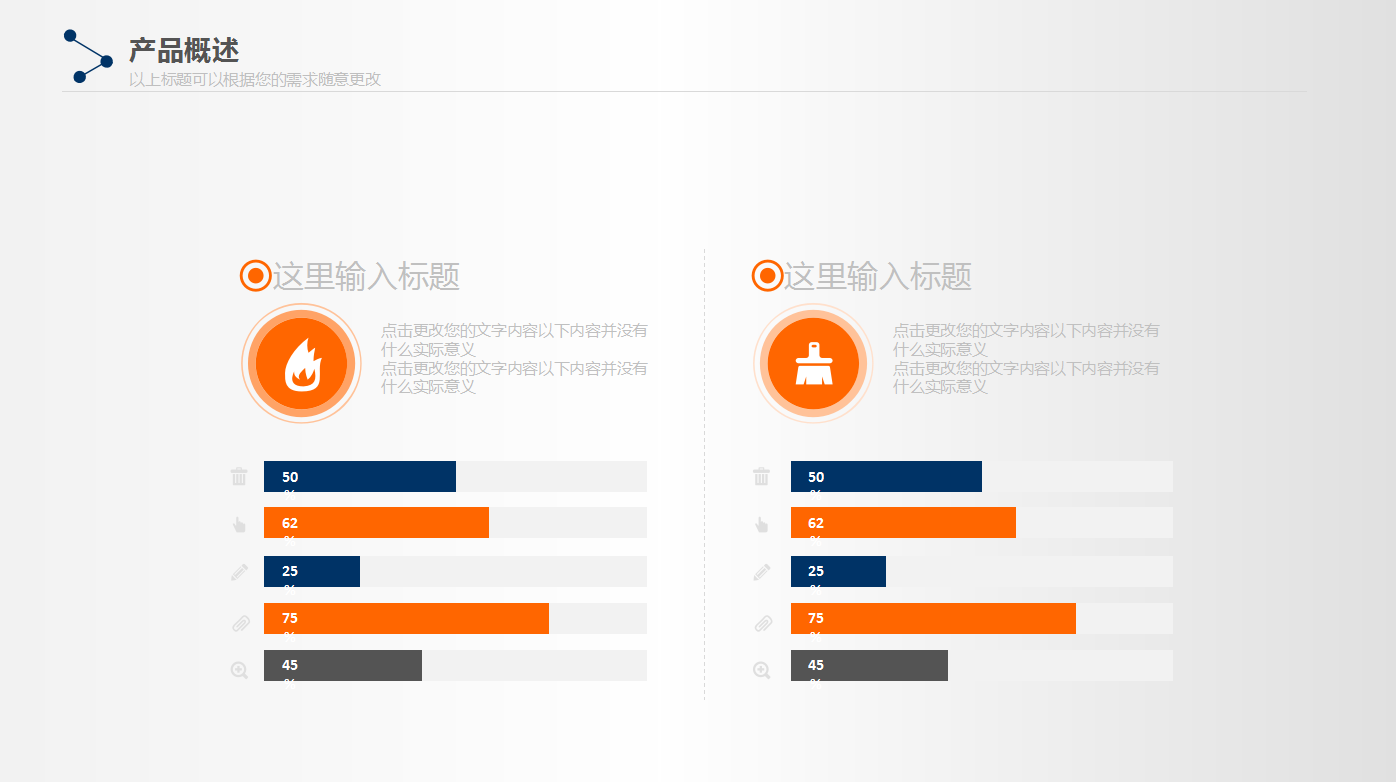The image size is (1396, 782).
Task: Select the navy 50 progress bar under the broom
Action: pyautogui.click(x=886, y=476)
